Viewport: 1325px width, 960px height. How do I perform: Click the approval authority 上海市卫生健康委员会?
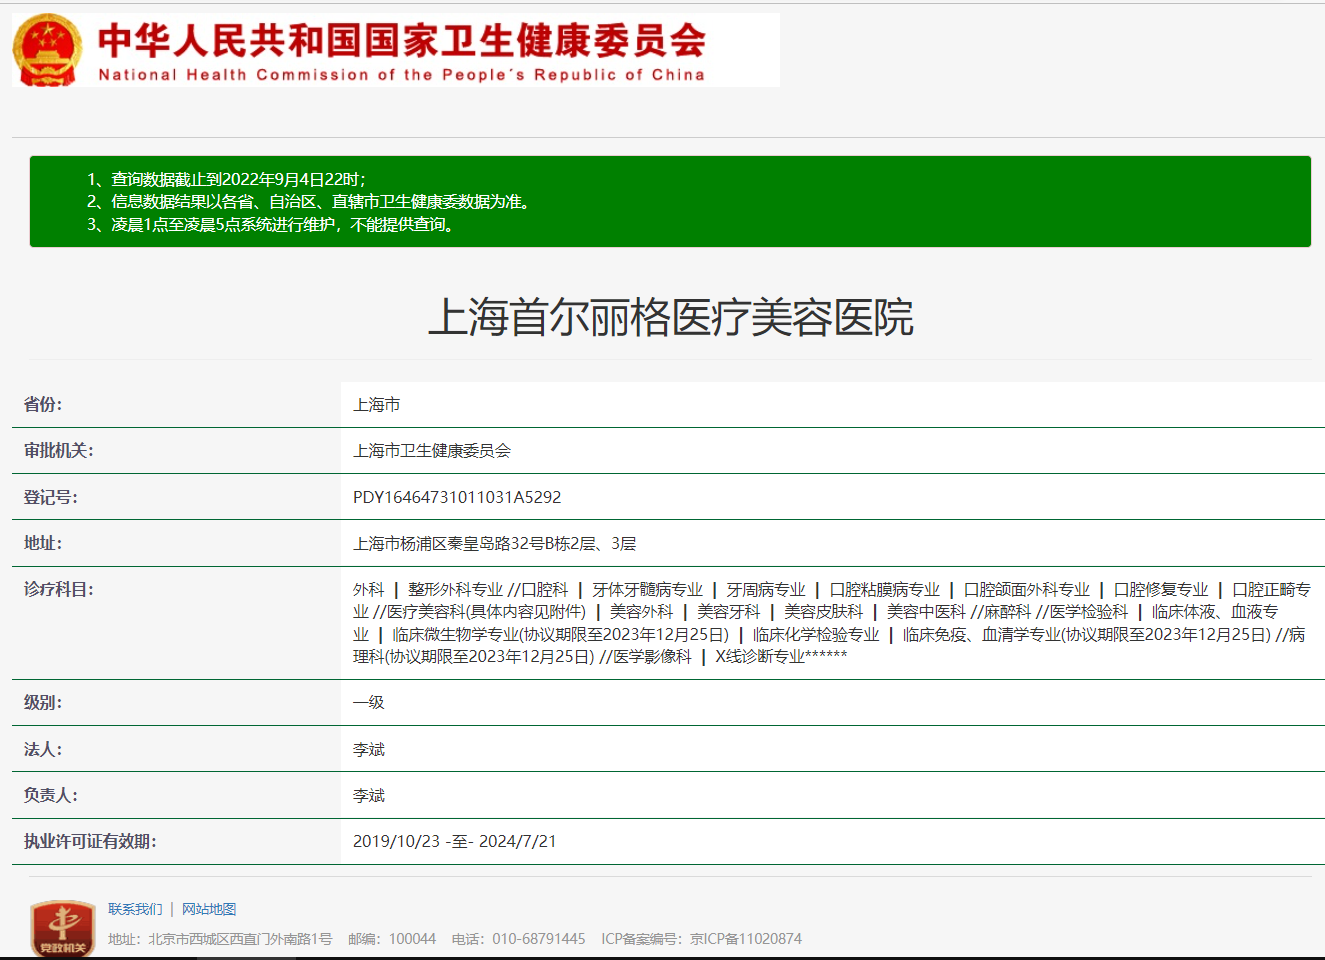pyautogui.click(x=432, y=451)
